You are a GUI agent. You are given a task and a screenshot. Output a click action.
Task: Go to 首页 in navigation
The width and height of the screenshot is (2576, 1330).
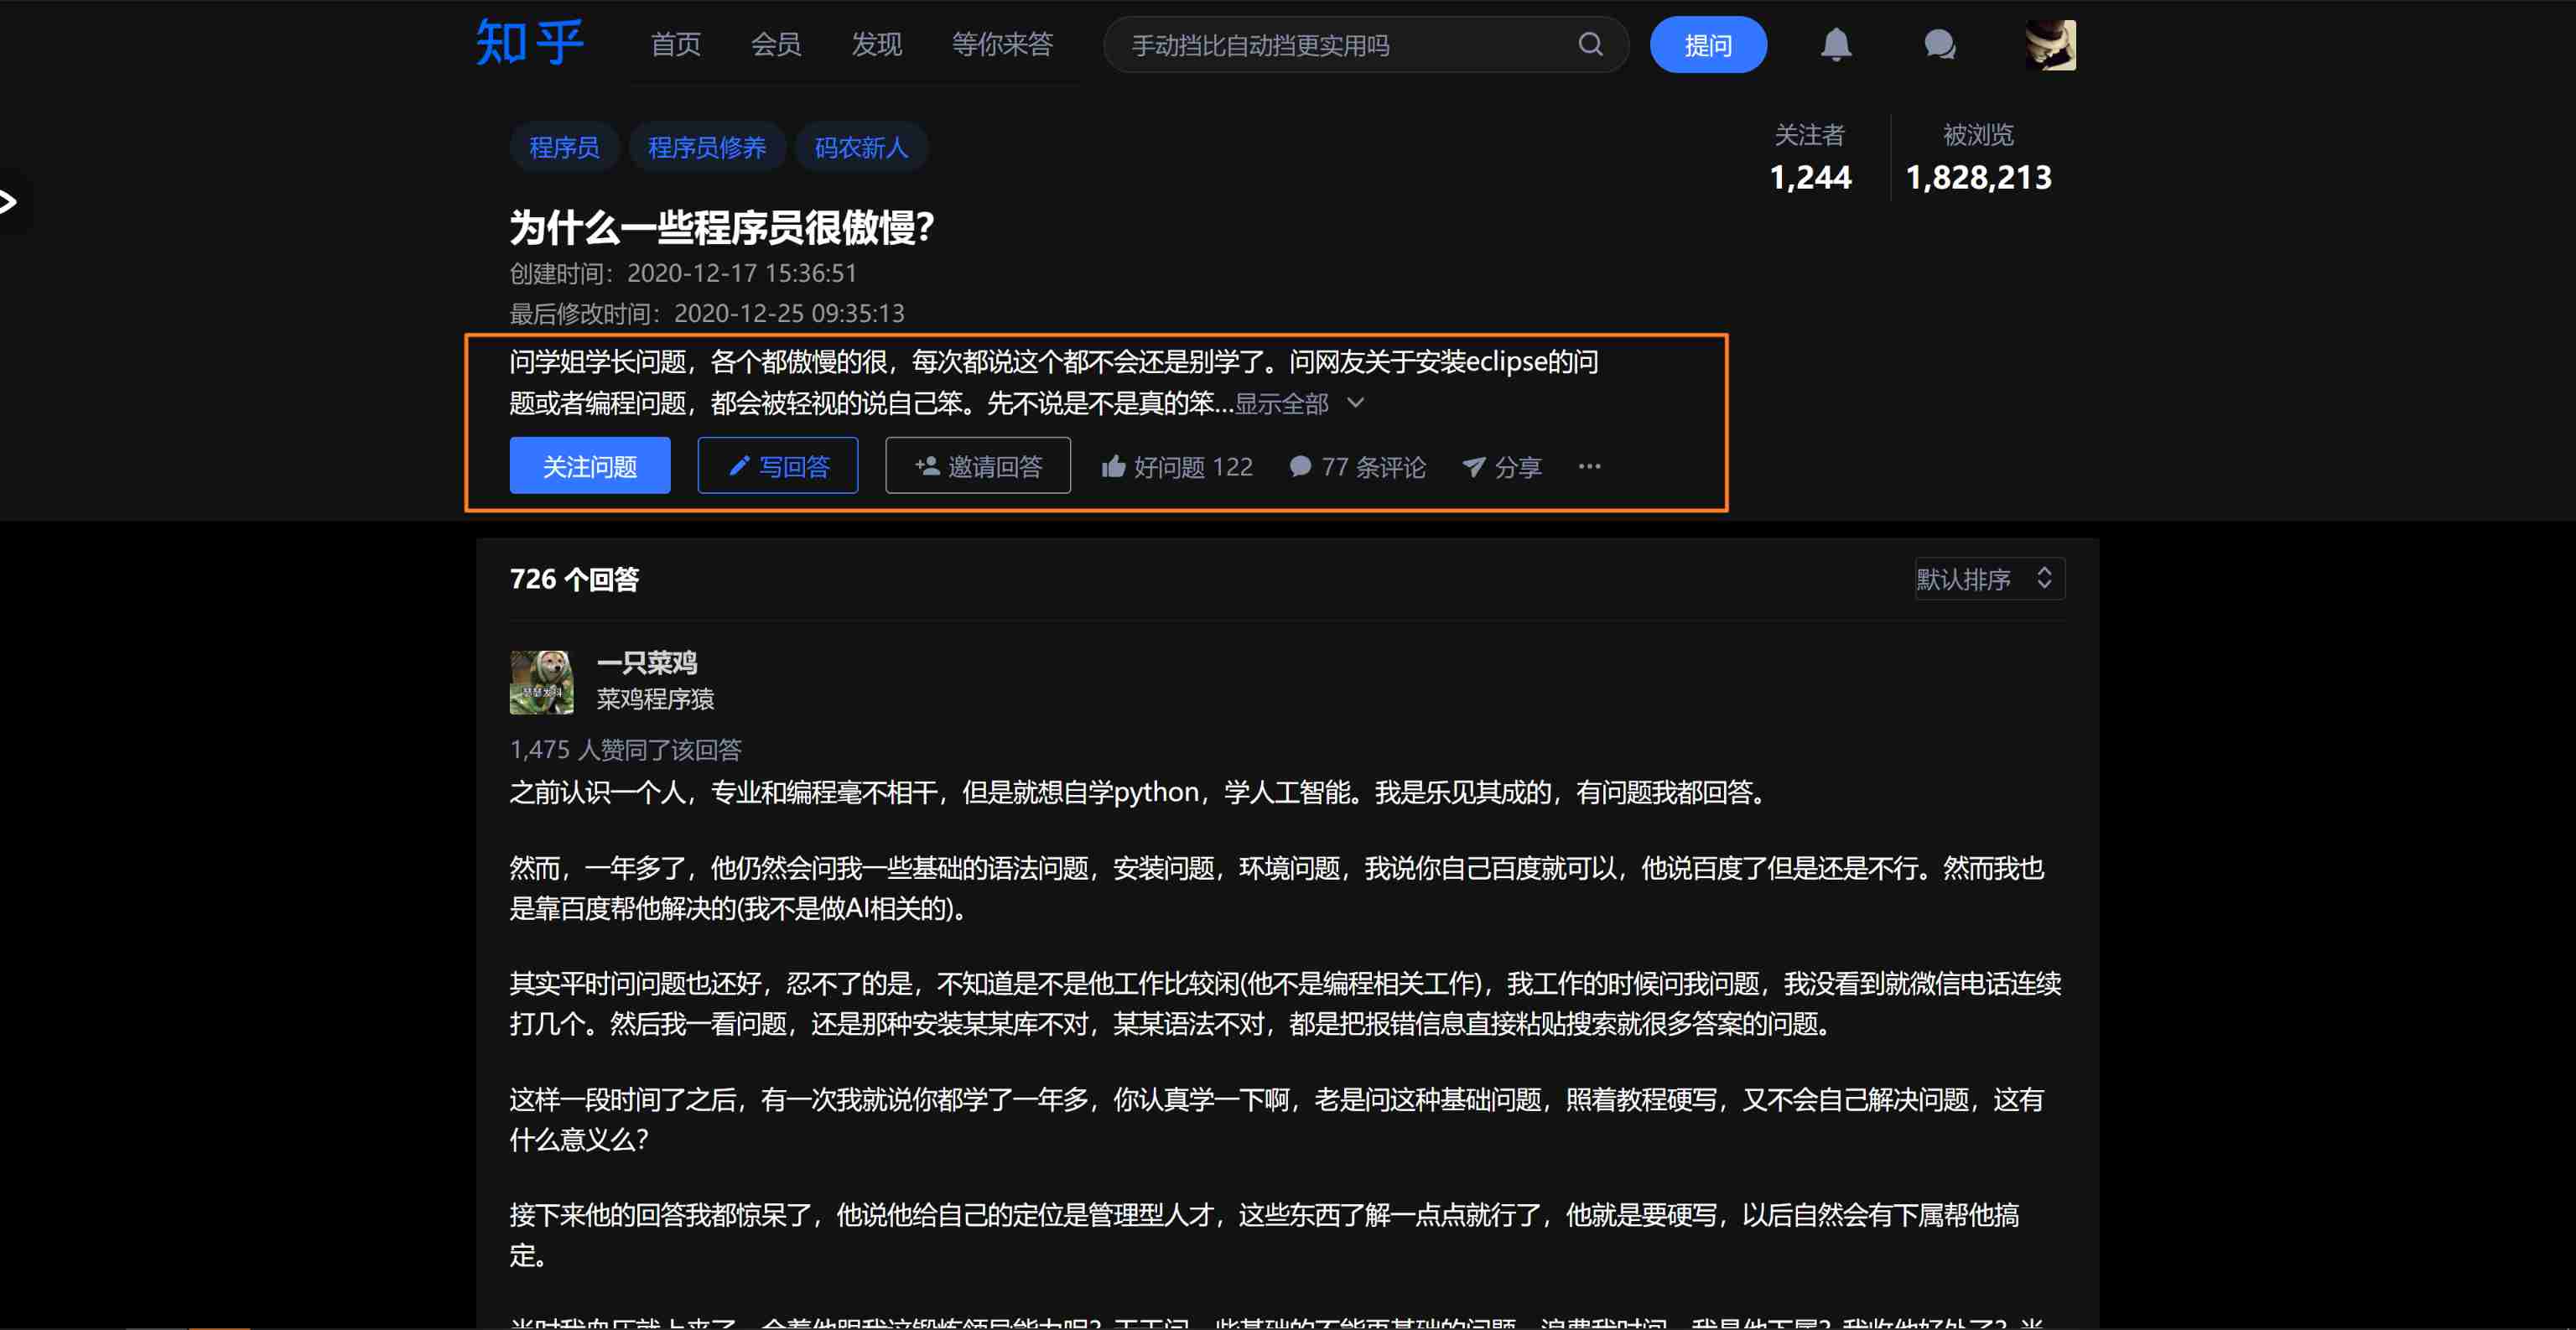pyautogui.click(x=675, y=45)
